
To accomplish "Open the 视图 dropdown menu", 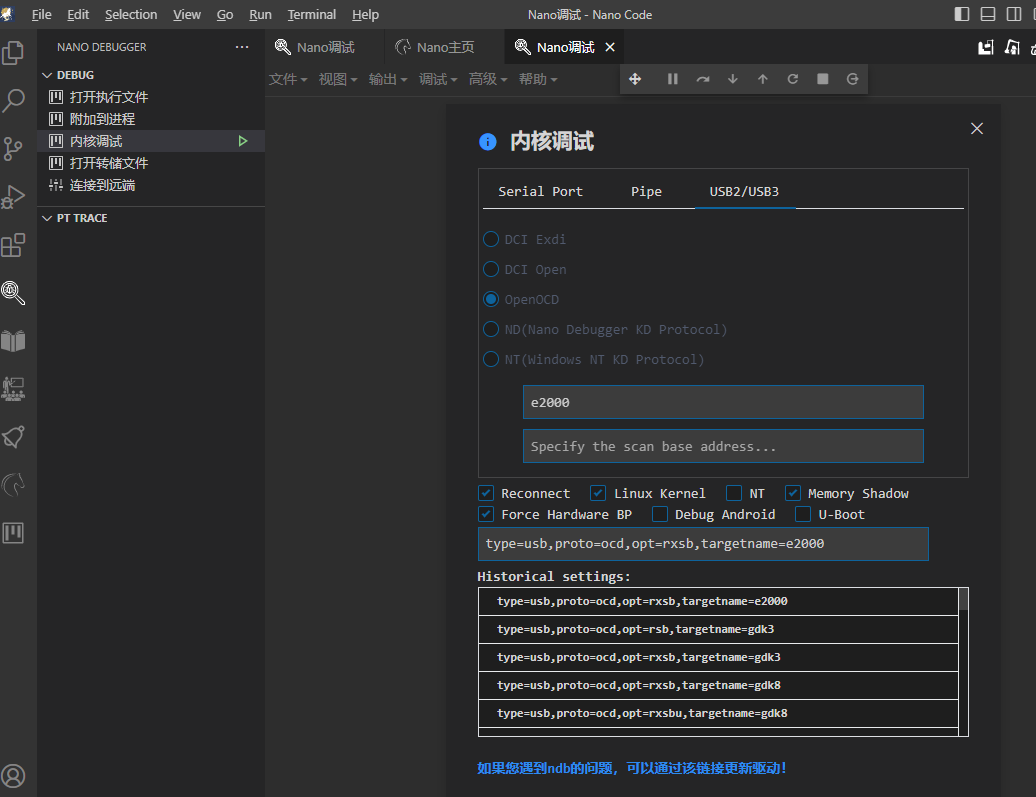I will pos(338,79).
